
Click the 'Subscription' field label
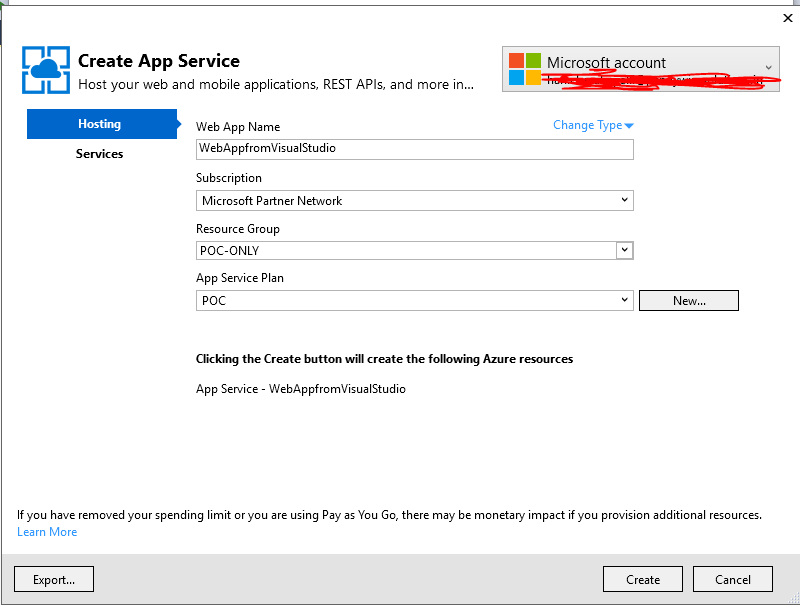click(x=229, y=178)
